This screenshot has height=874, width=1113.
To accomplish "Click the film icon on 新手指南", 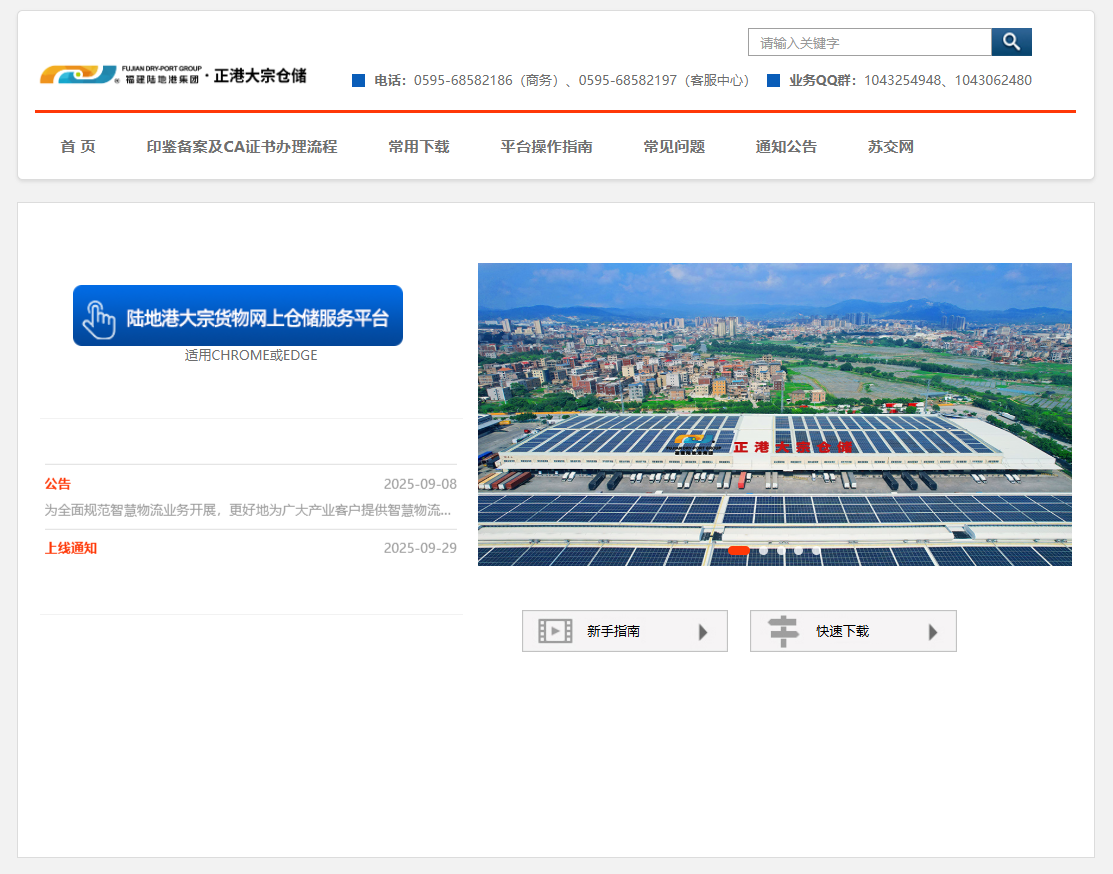I will [x=554, y=630].
